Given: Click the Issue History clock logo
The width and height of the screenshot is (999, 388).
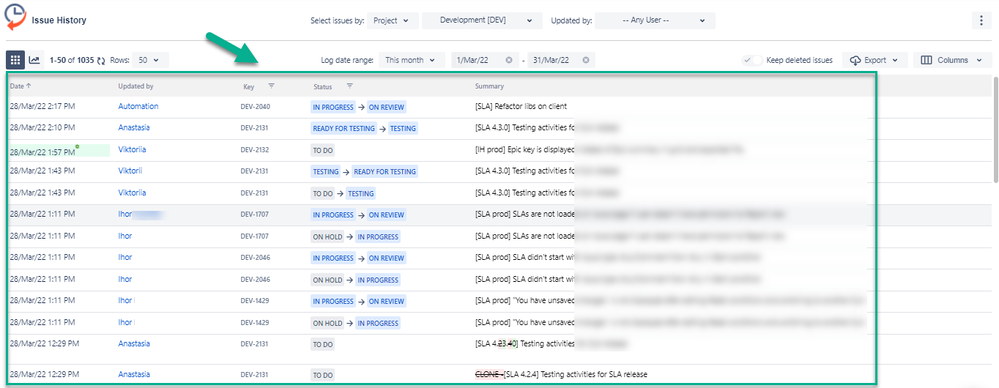Looking at the screenshot, I should point(15,17).
